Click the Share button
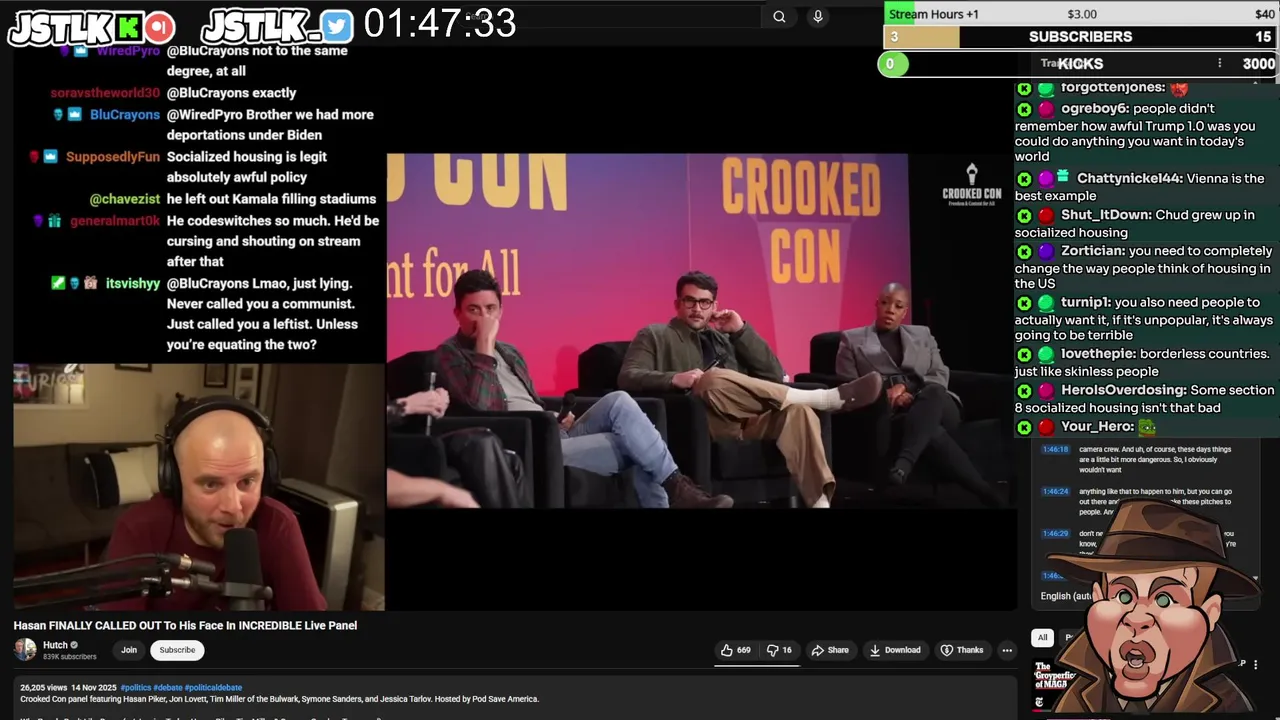 click(830, 650)
